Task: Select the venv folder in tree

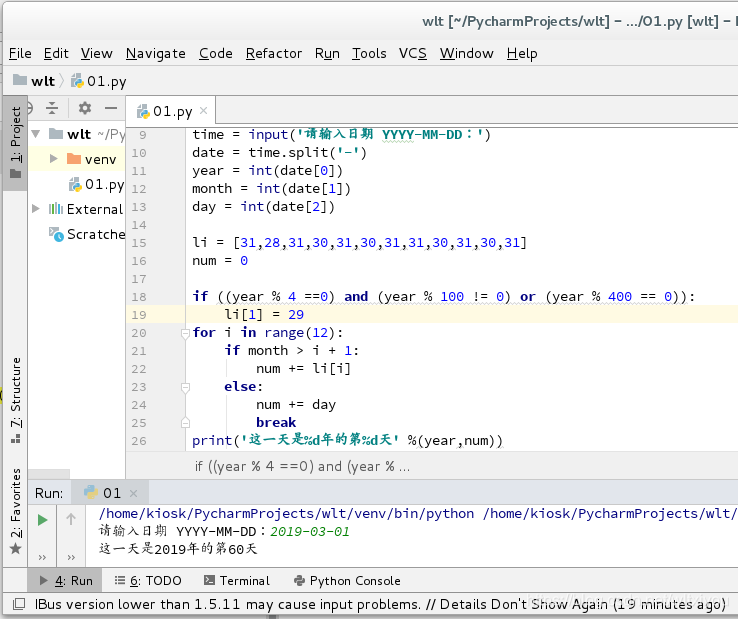Action: pos(92,159)
